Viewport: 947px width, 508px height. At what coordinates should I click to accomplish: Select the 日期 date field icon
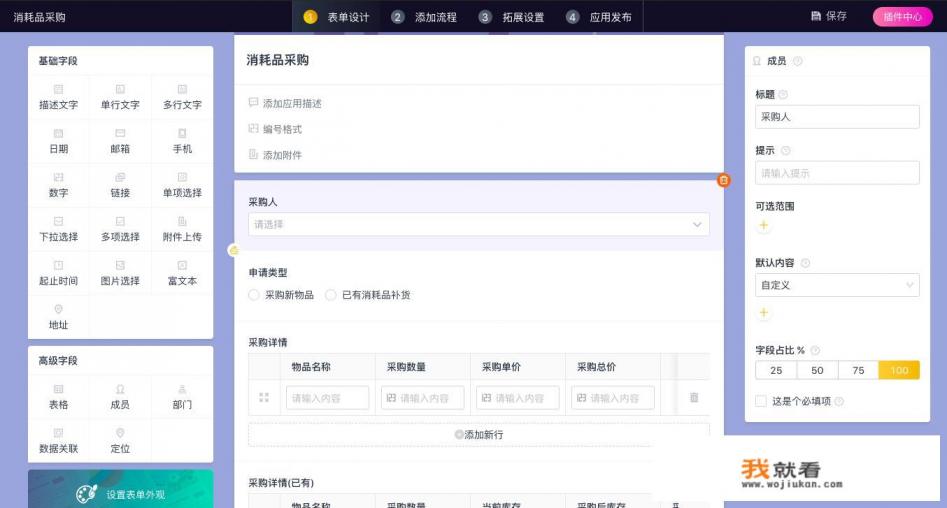coord(58,140)
